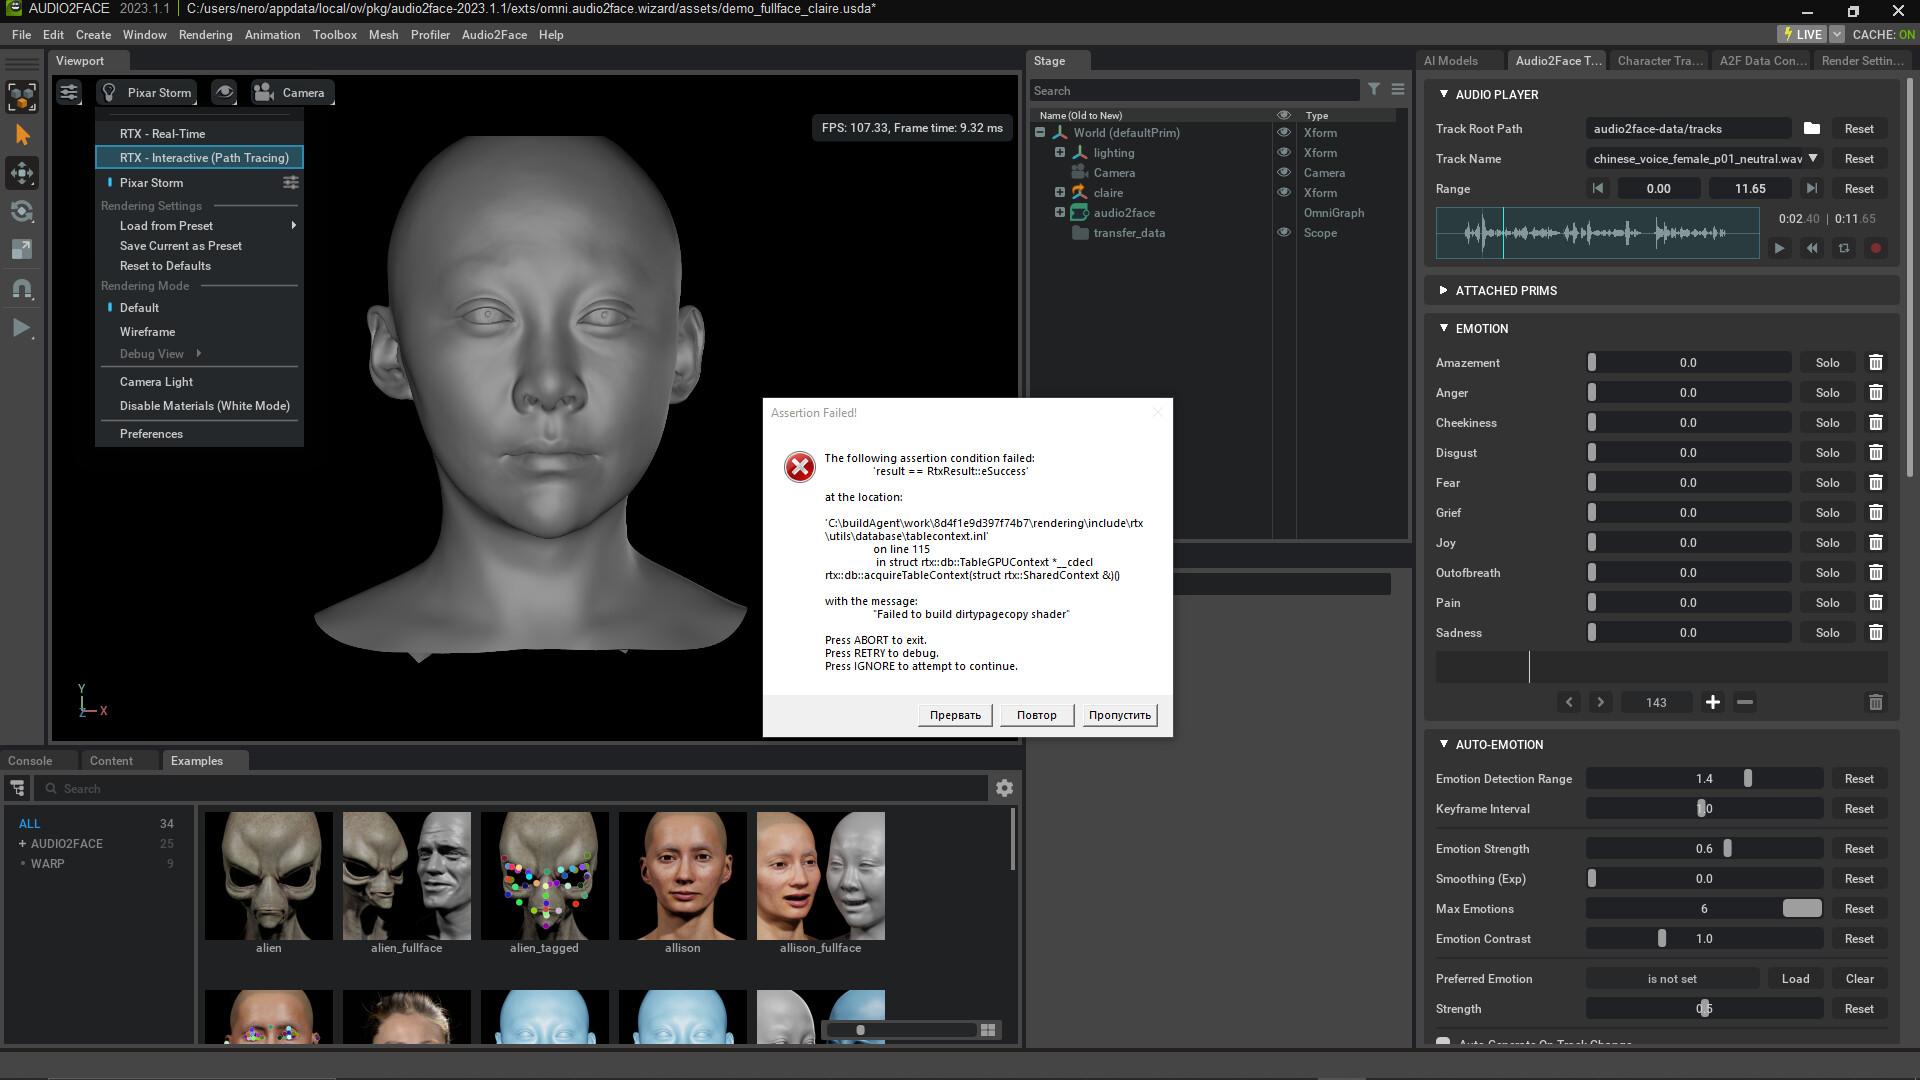Screen dimensions: 1920x1080
Task: Open the Stage filter funnel icon
Action: coord(1374,90)
